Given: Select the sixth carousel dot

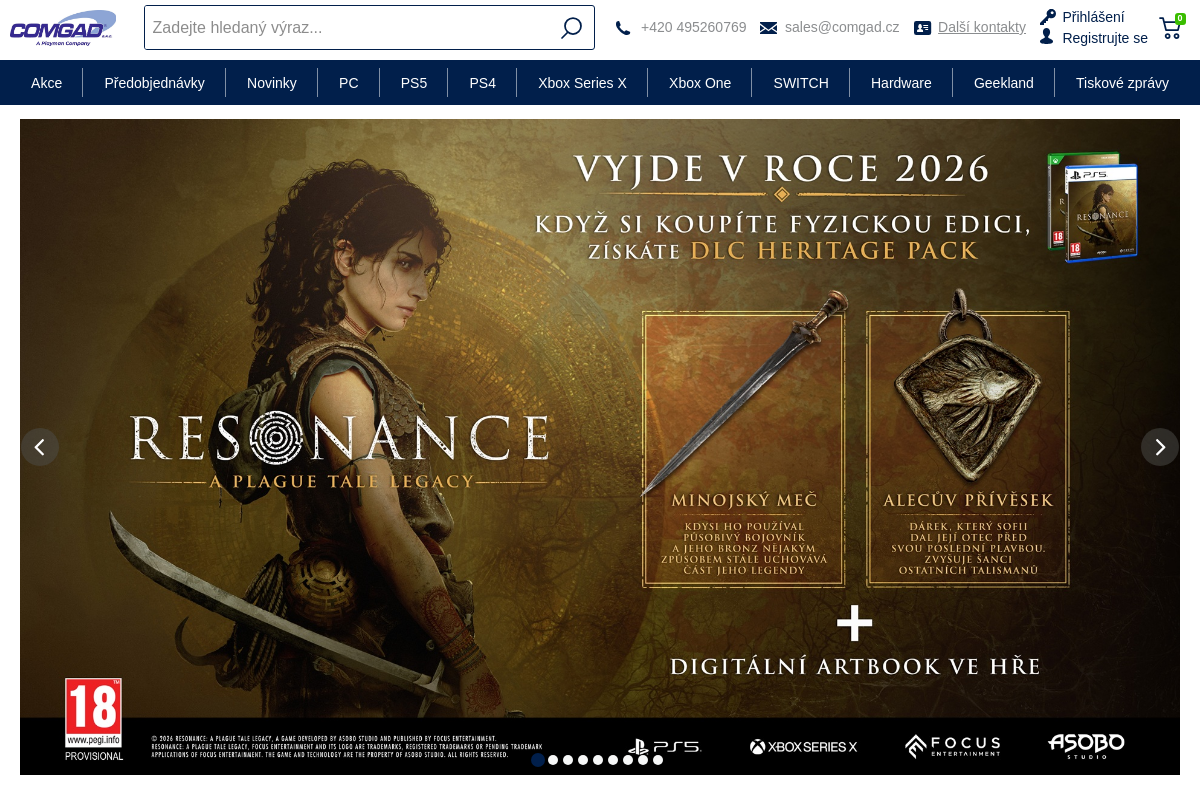Looking at the screenshot, I should [x=613, y=760].
